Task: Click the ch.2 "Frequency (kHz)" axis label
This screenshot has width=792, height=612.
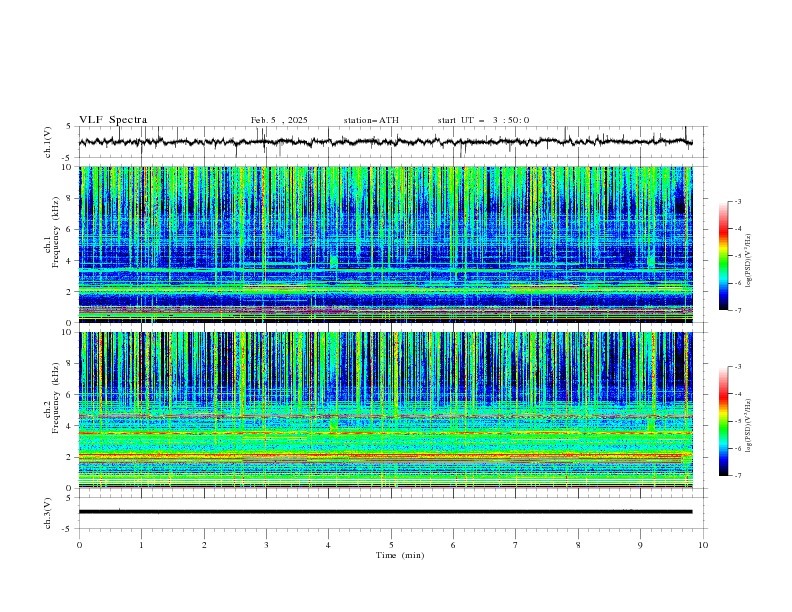Action: (x=56, y=399)
